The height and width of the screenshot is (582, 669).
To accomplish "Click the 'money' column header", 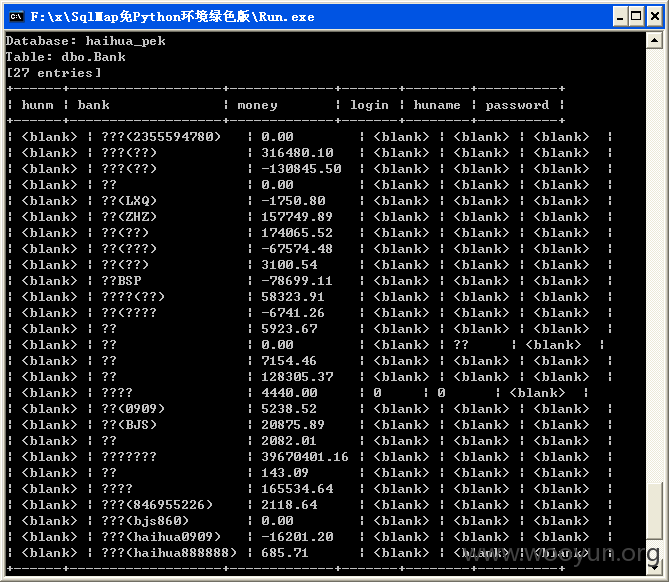I will tap(257, 105).
